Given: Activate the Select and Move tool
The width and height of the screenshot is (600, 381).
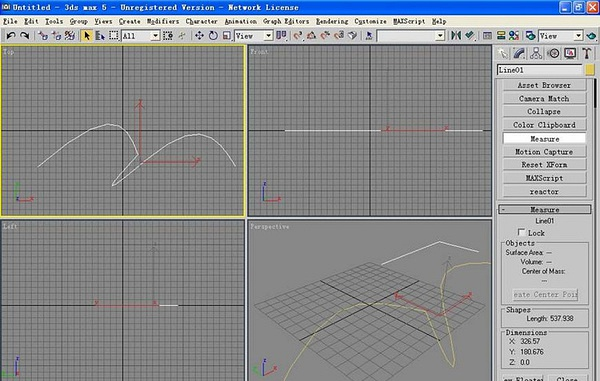Looking at the screenshot, I should pos(199,36).
